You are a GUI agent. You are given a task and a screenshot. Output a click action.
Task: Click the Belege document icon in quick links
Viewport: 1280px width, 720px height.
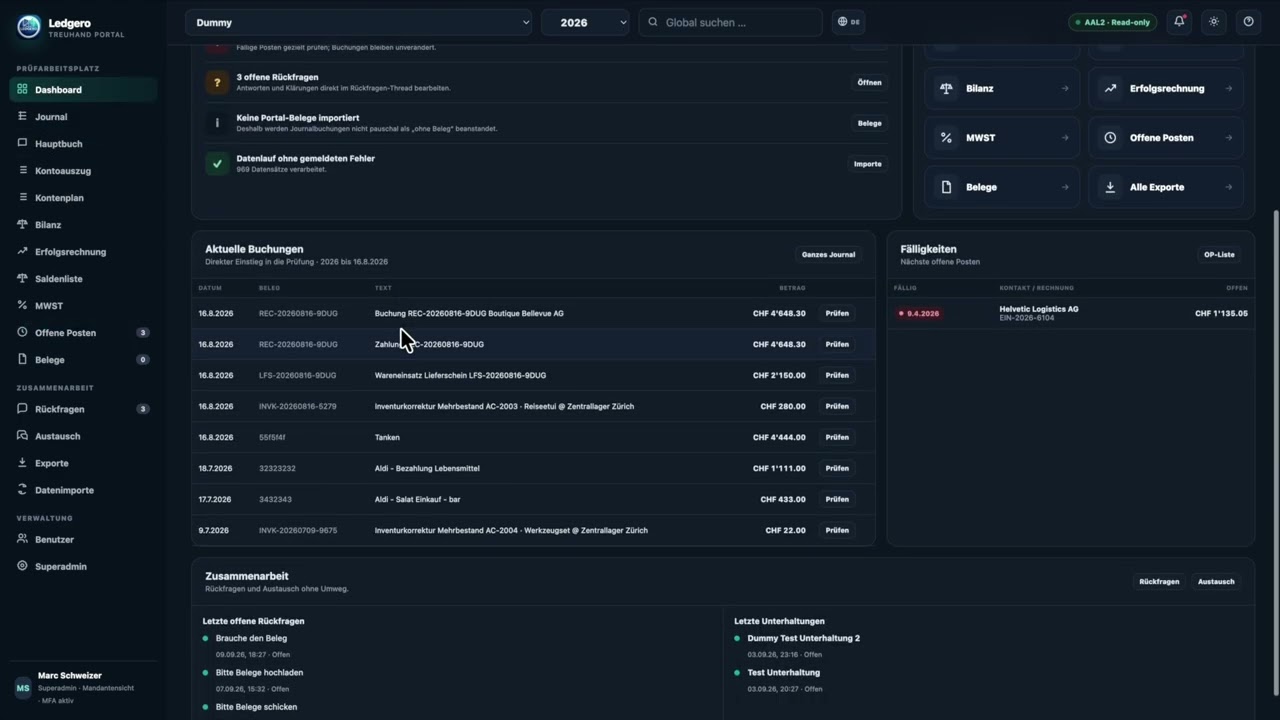pos(946,187)
